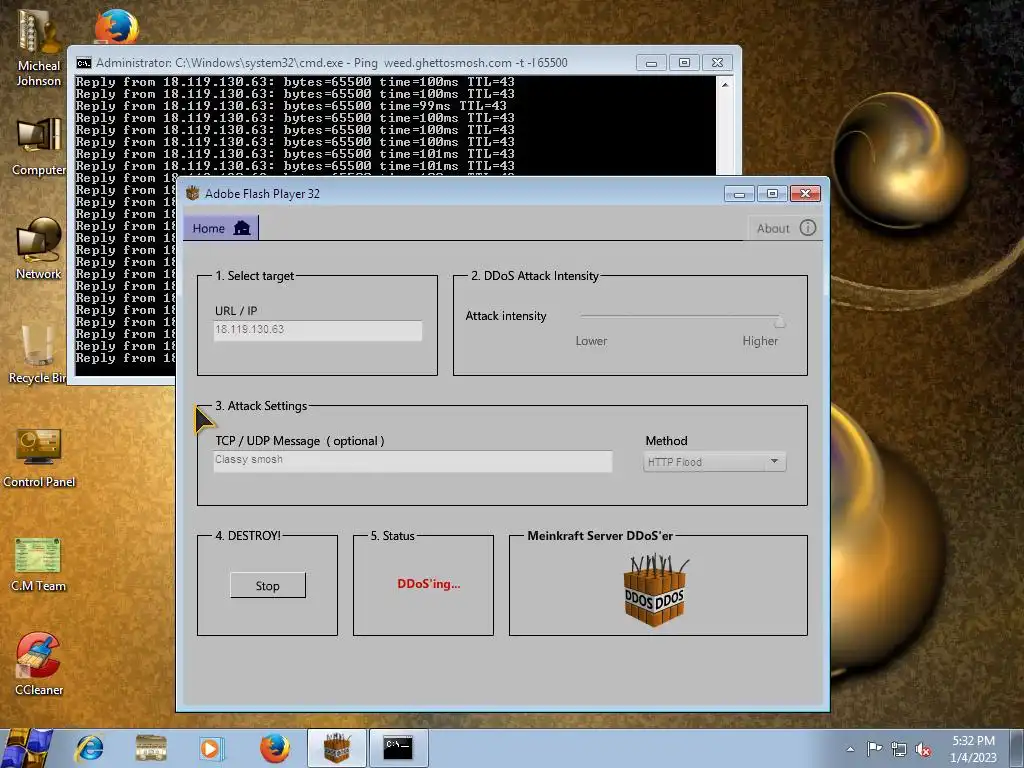Maximize the Adobe Flash Player 32 window
This screenshot has width=1024, height=768.
[772, 194]
